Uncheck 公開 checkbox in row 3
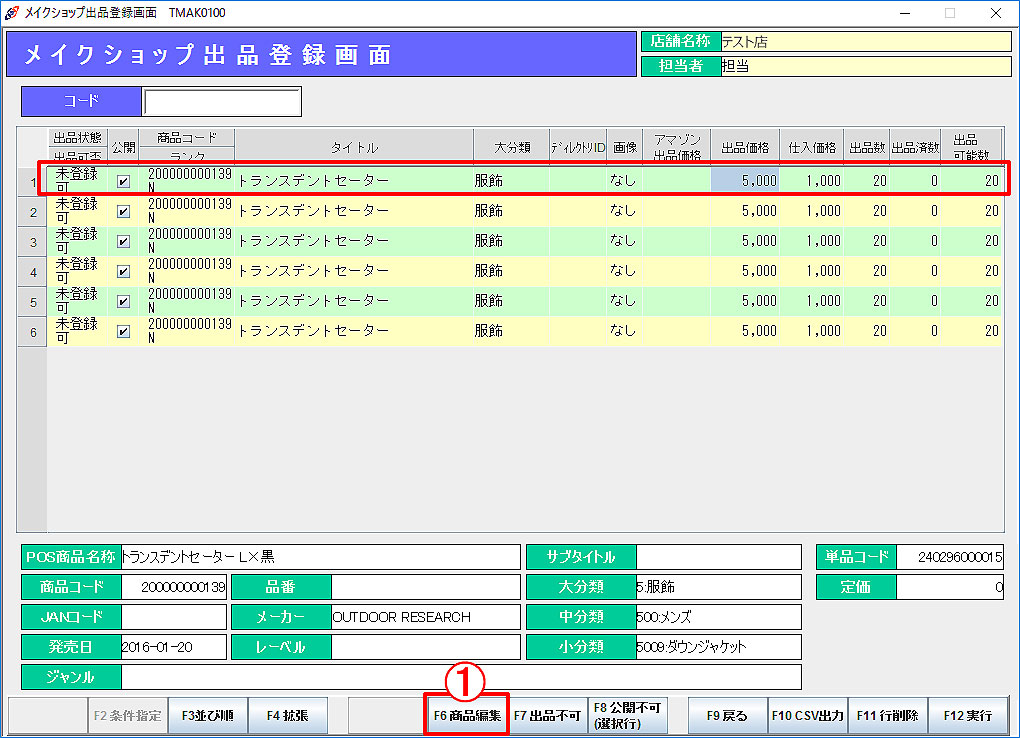 click(x=123, y=242)
